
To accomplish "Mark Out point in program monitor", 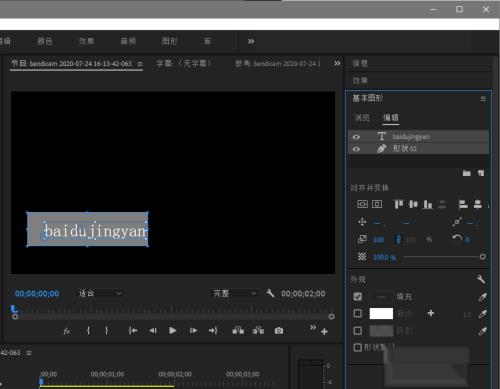I will (107, 331).
